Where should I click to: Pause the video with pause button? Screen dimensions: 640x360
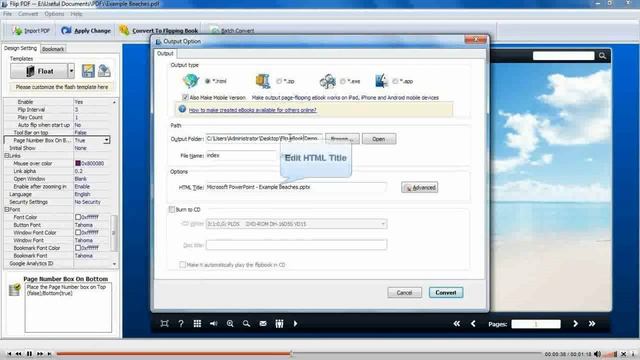click(29, 354)
